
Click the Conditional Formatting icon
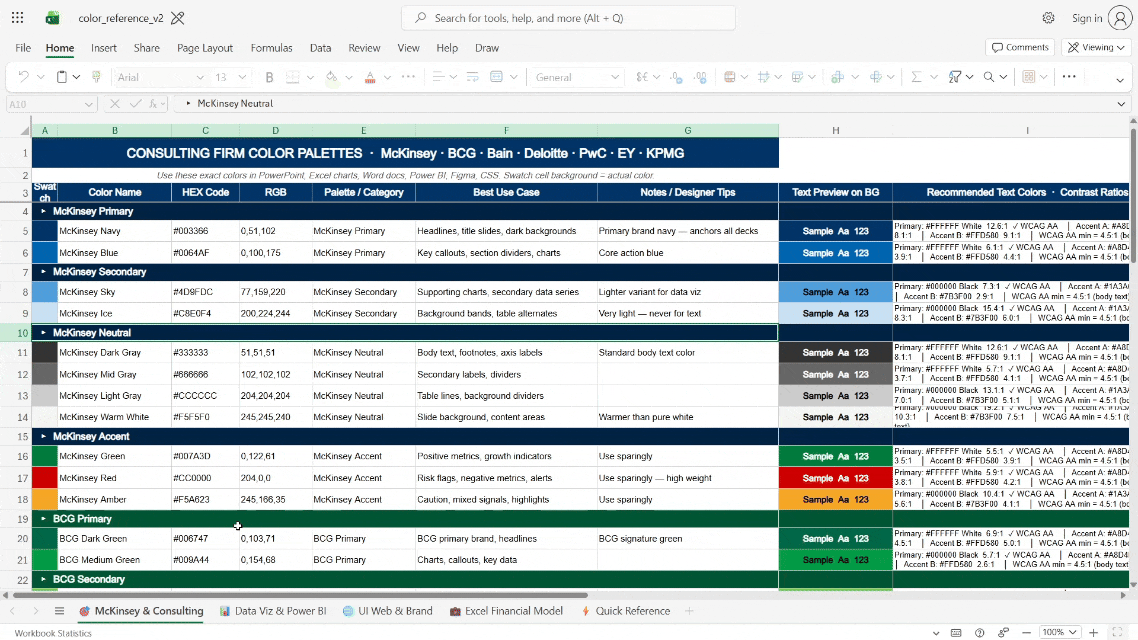click(x=730, y=77)
